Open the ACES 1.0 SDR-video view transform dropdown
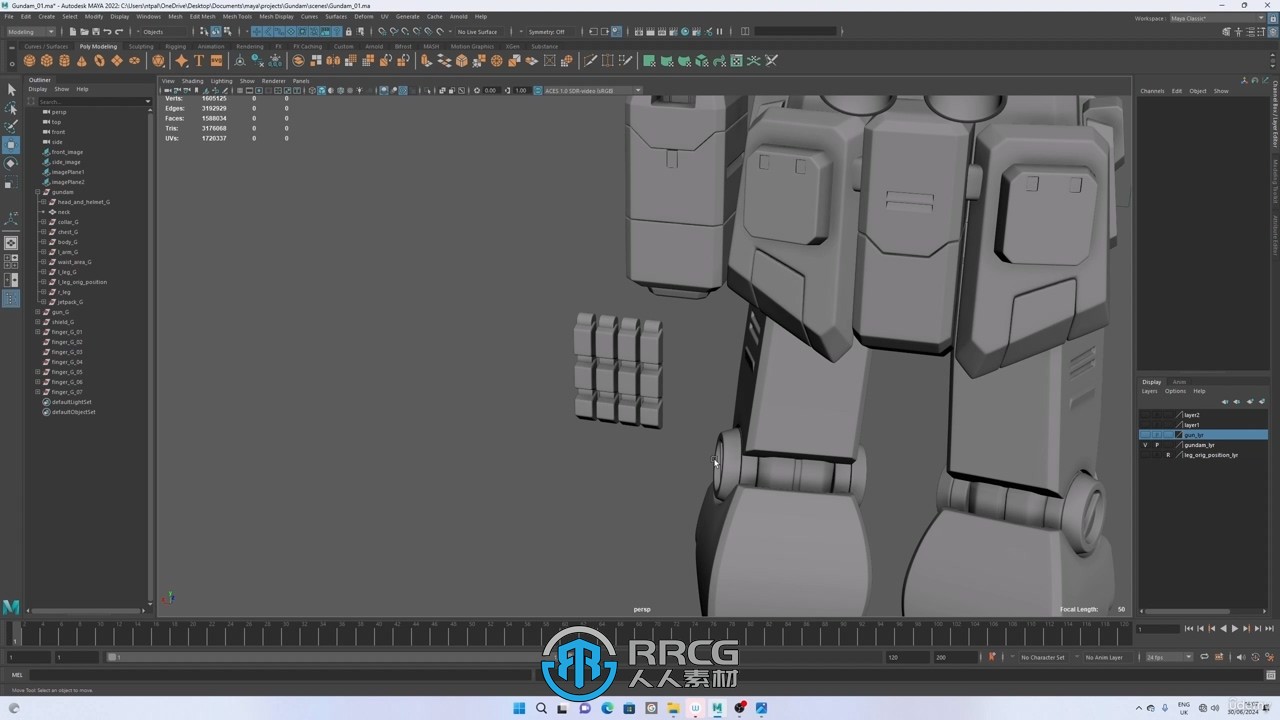1280x720 pixels. point(592,90)
